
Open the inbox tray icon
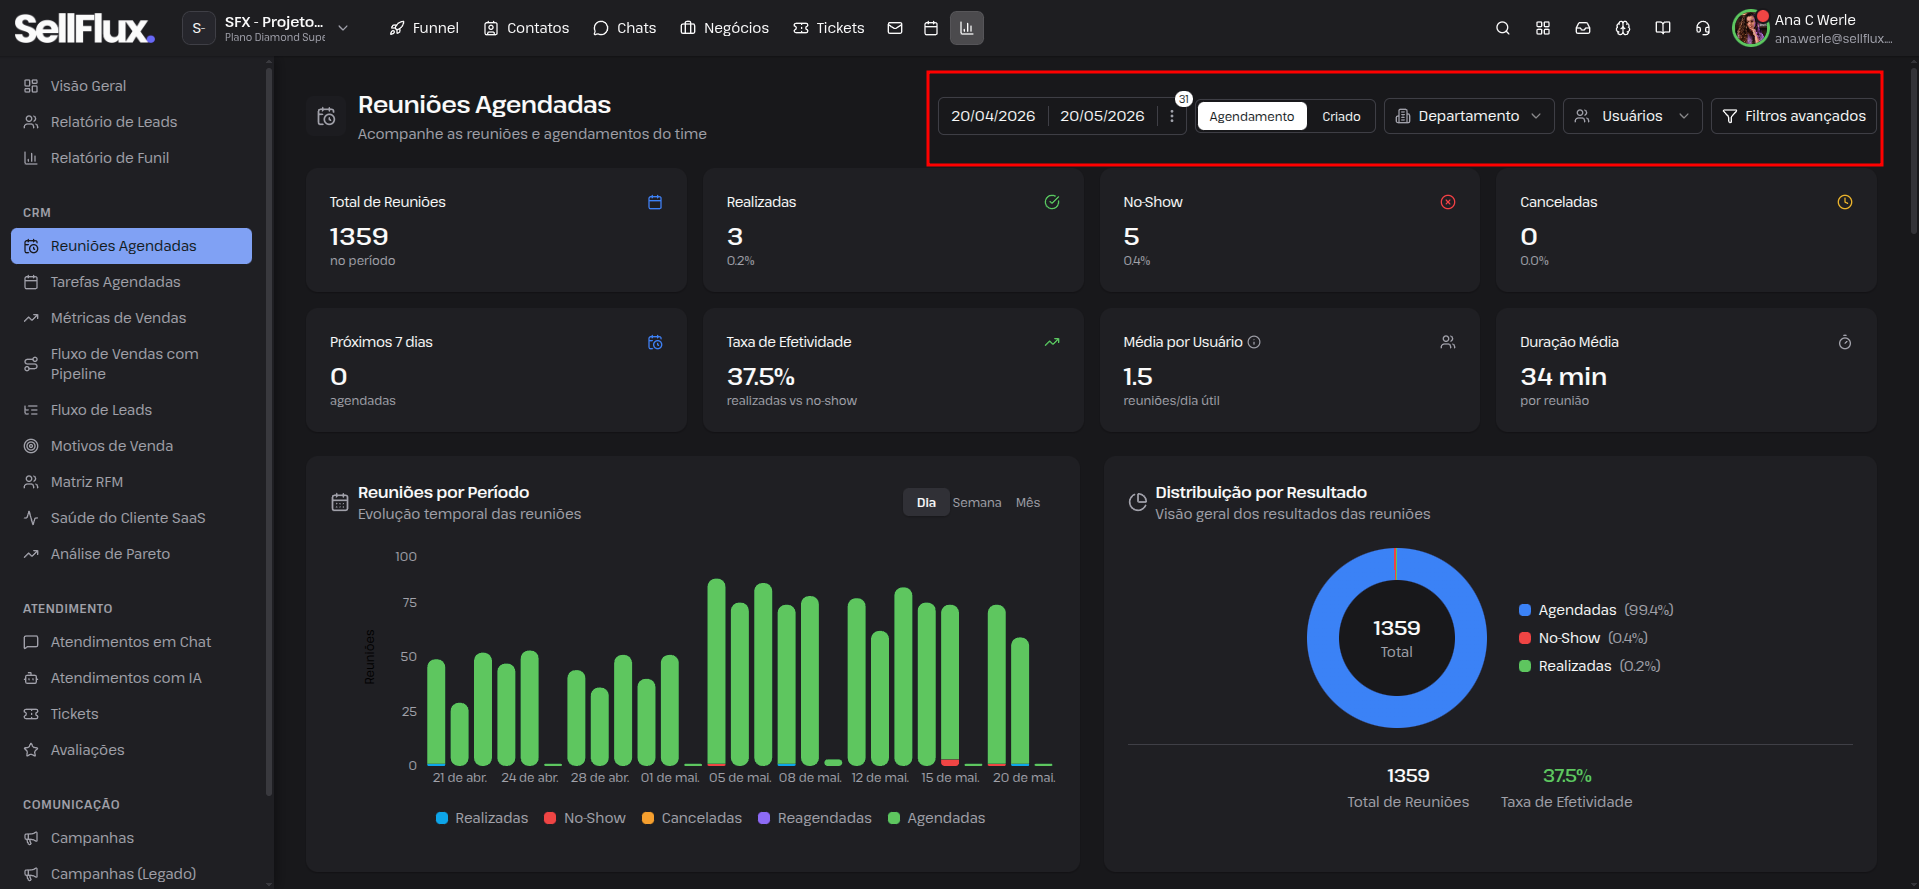[x=1583, y=28]
